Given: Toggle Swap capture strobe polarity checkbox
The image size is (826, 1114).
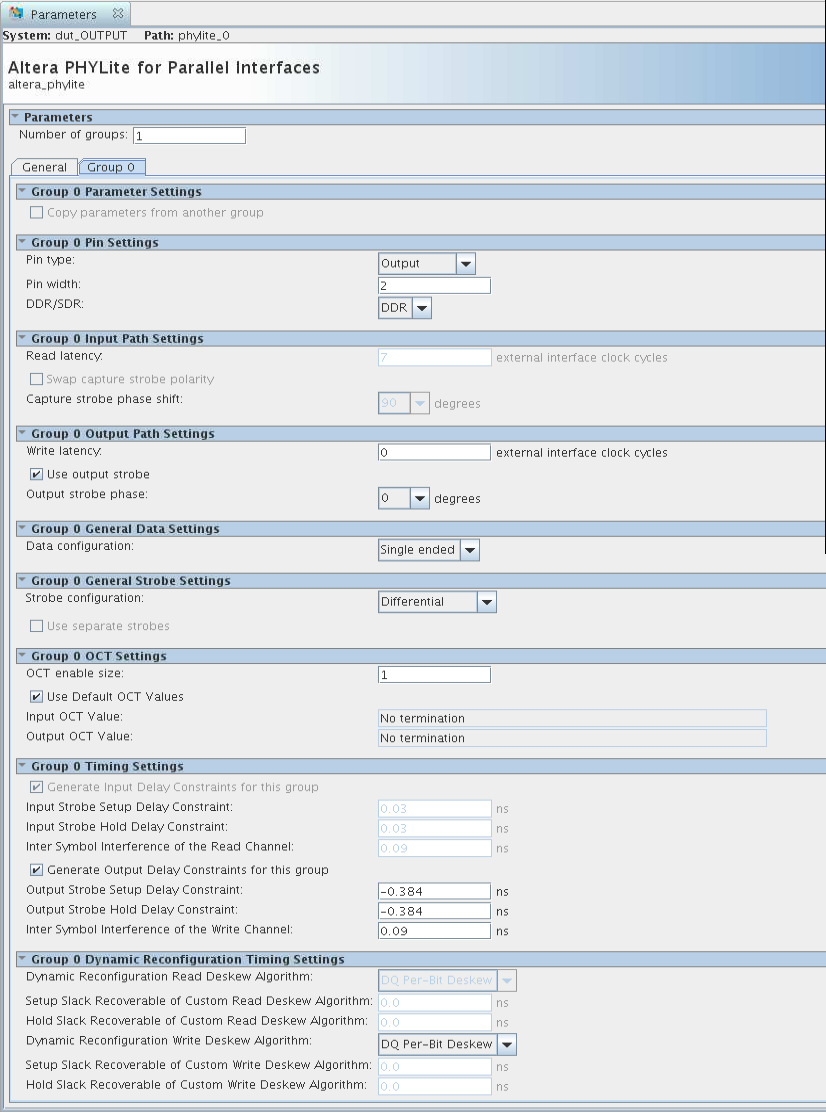Looking at the screenshot, I should coord(36,379).
